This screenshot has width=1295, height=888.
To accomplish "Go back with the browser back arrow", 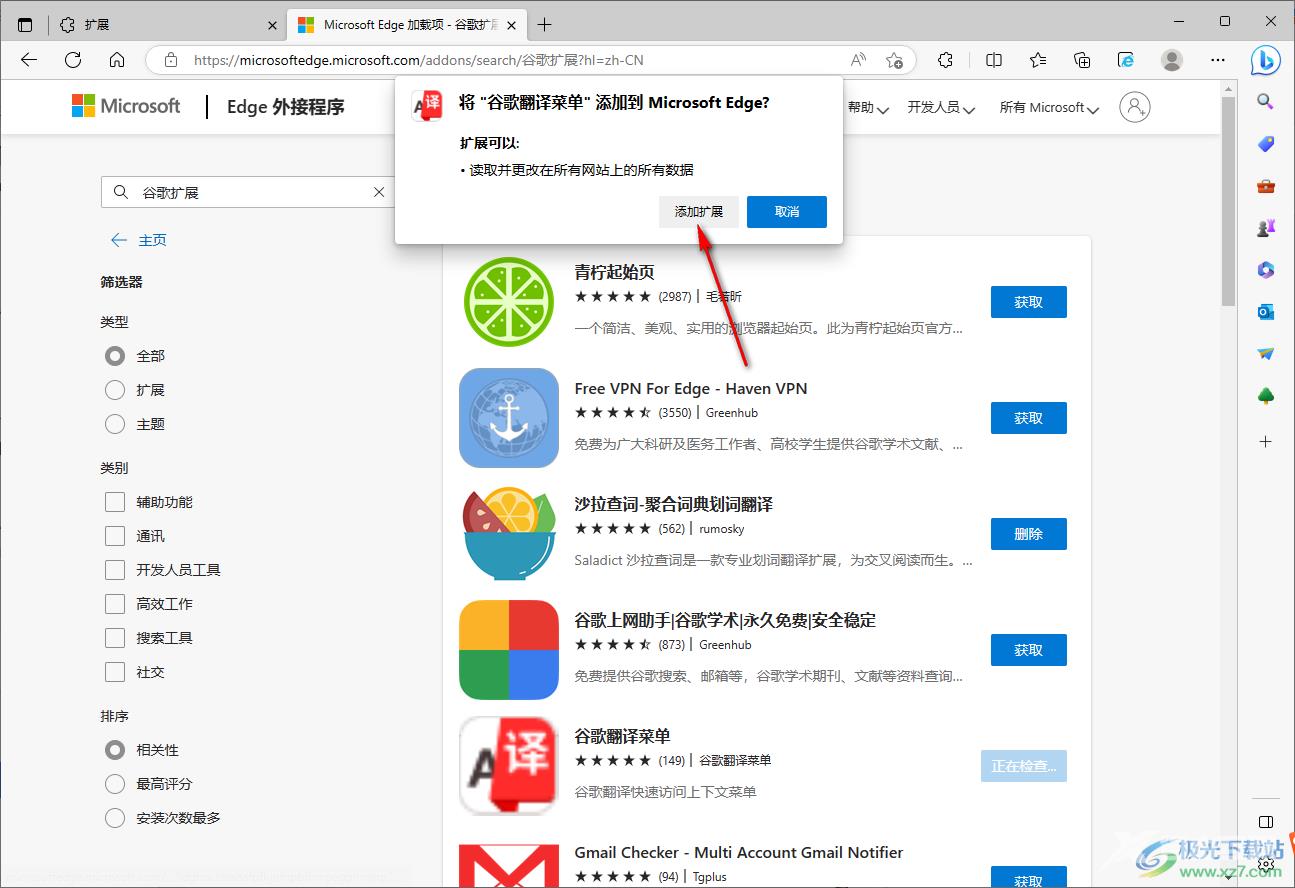I will [29, 60].
